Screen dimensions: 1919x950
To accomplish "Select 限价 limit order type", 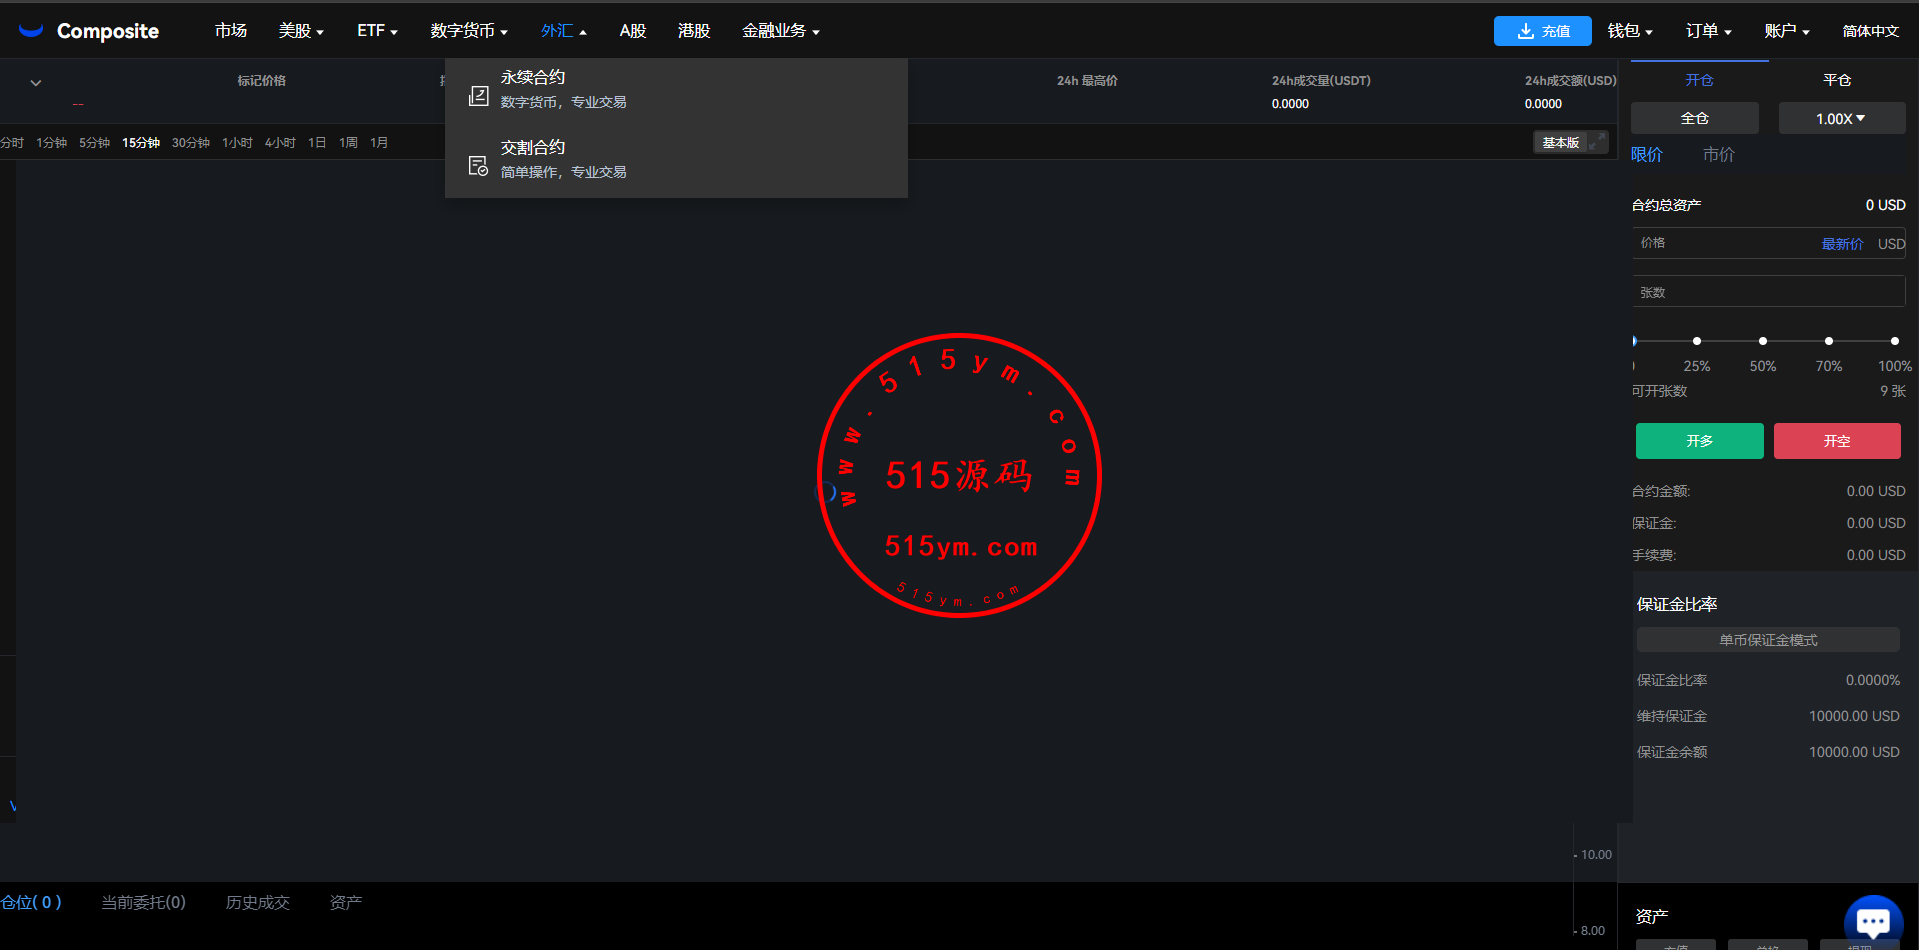I will point(1647,155).
